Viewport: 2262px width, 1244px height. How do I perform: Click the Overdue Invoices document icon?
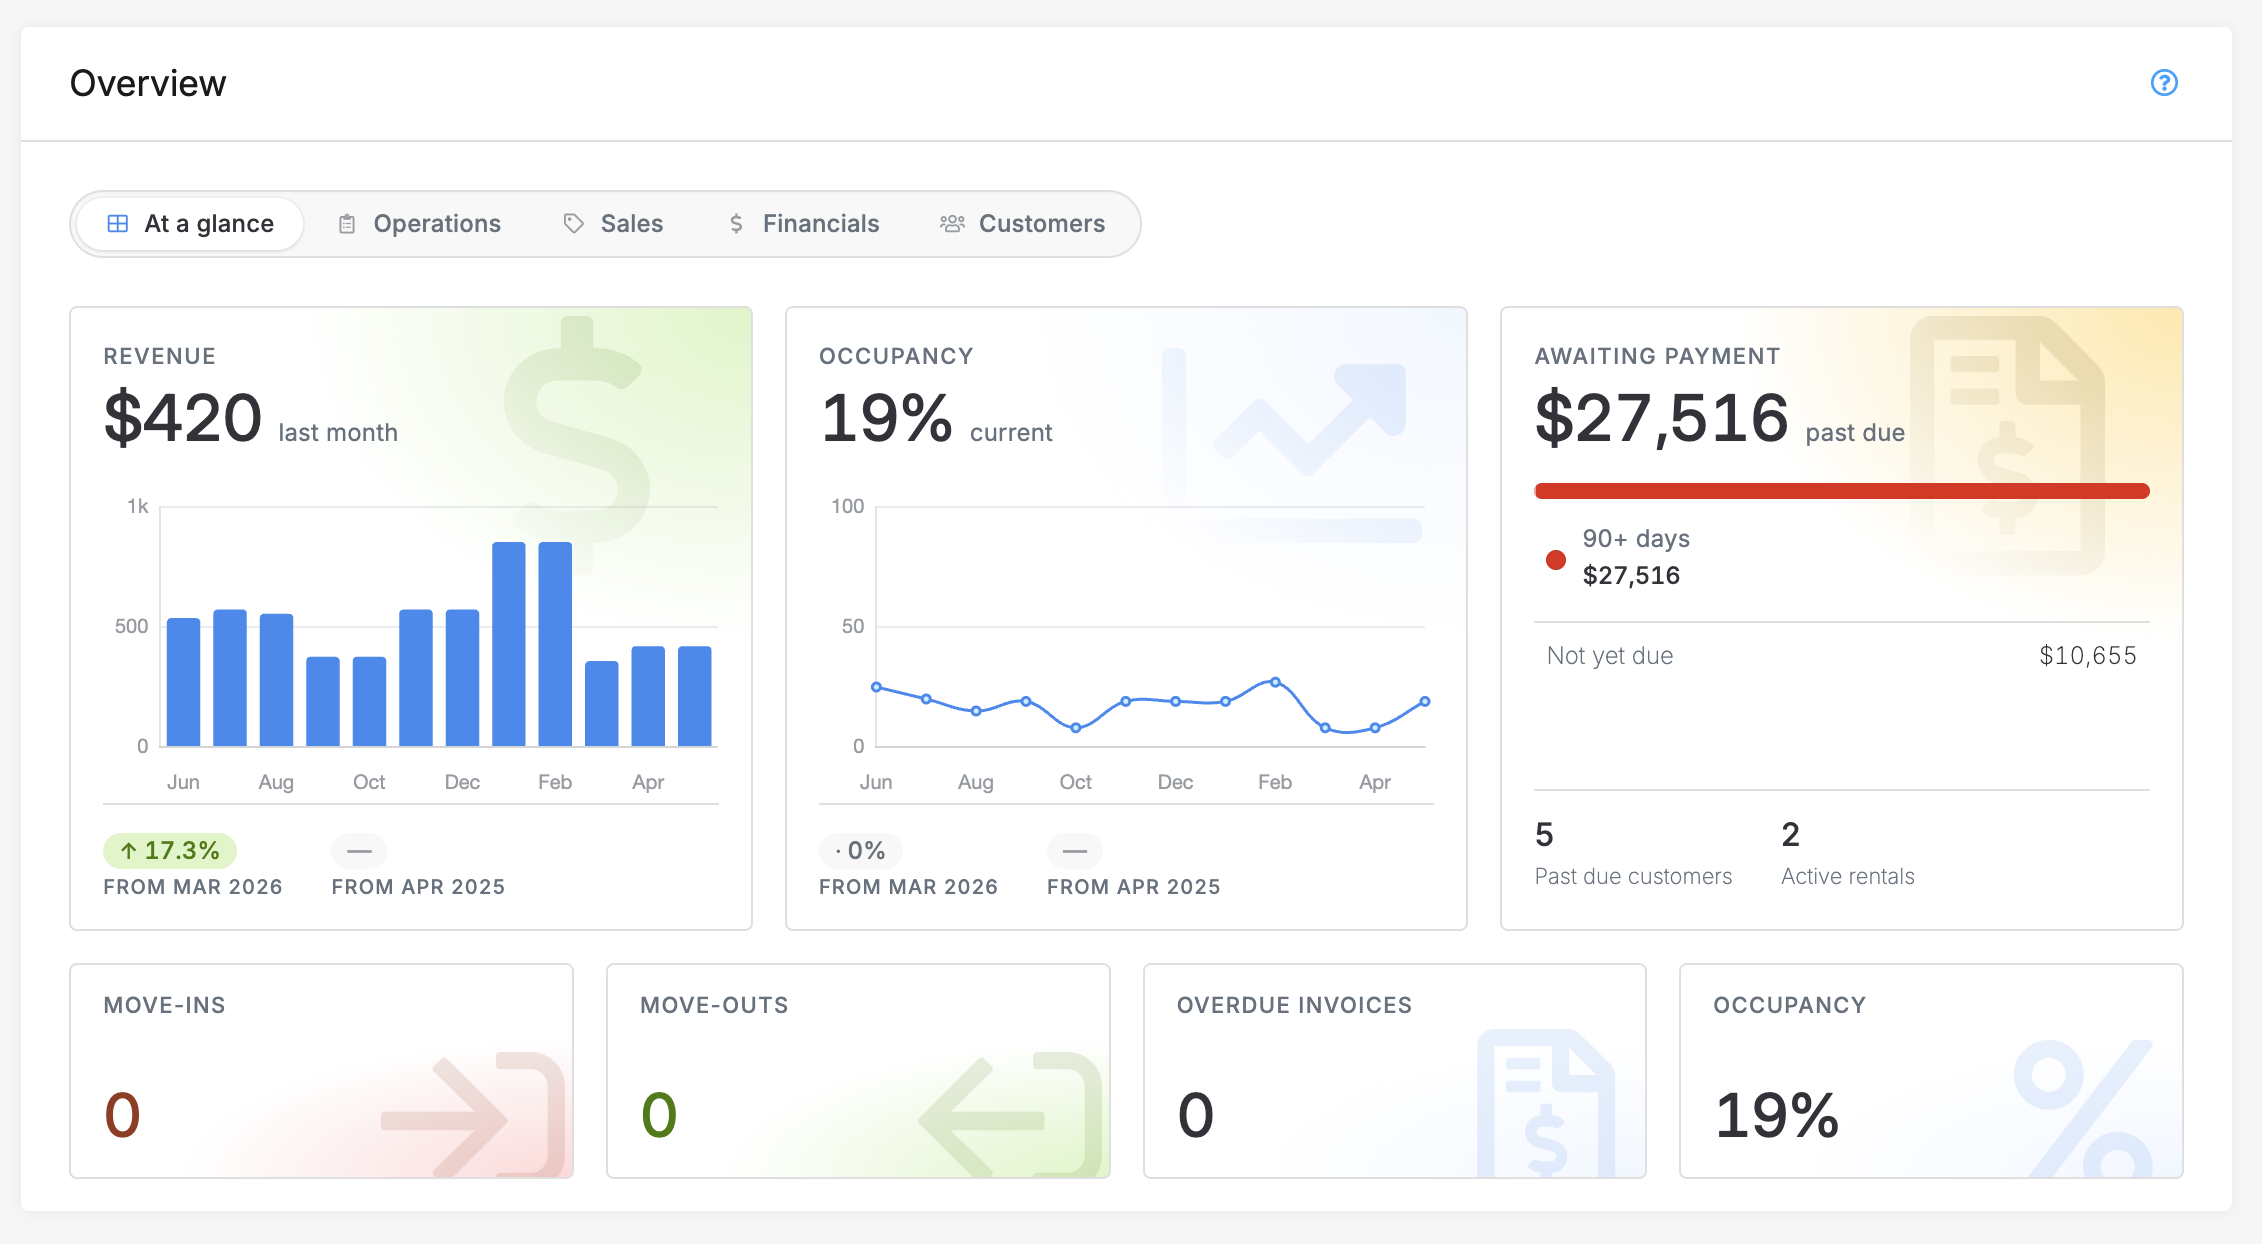(x=1546, y=1103)
